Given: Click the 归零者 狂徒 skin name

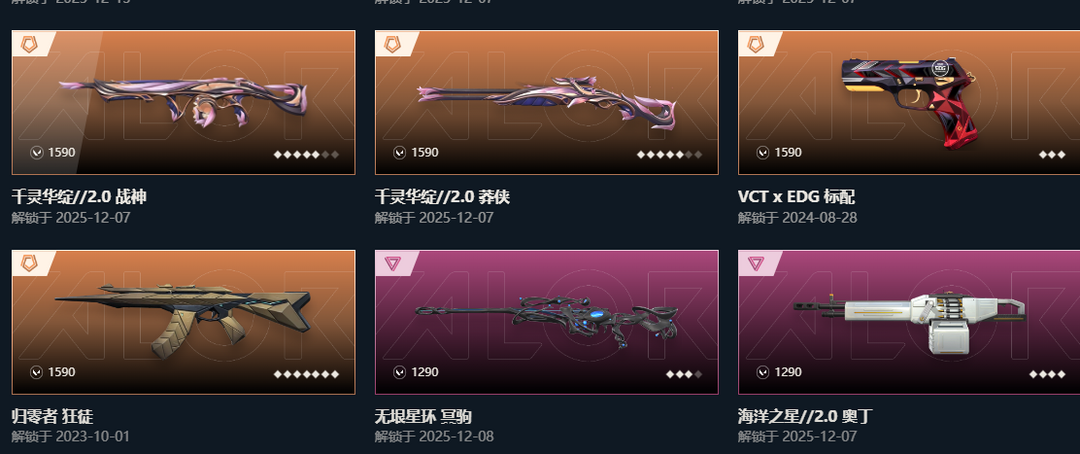Looking at the screenshot, I should pyautogui.click(x=52, y=416).
